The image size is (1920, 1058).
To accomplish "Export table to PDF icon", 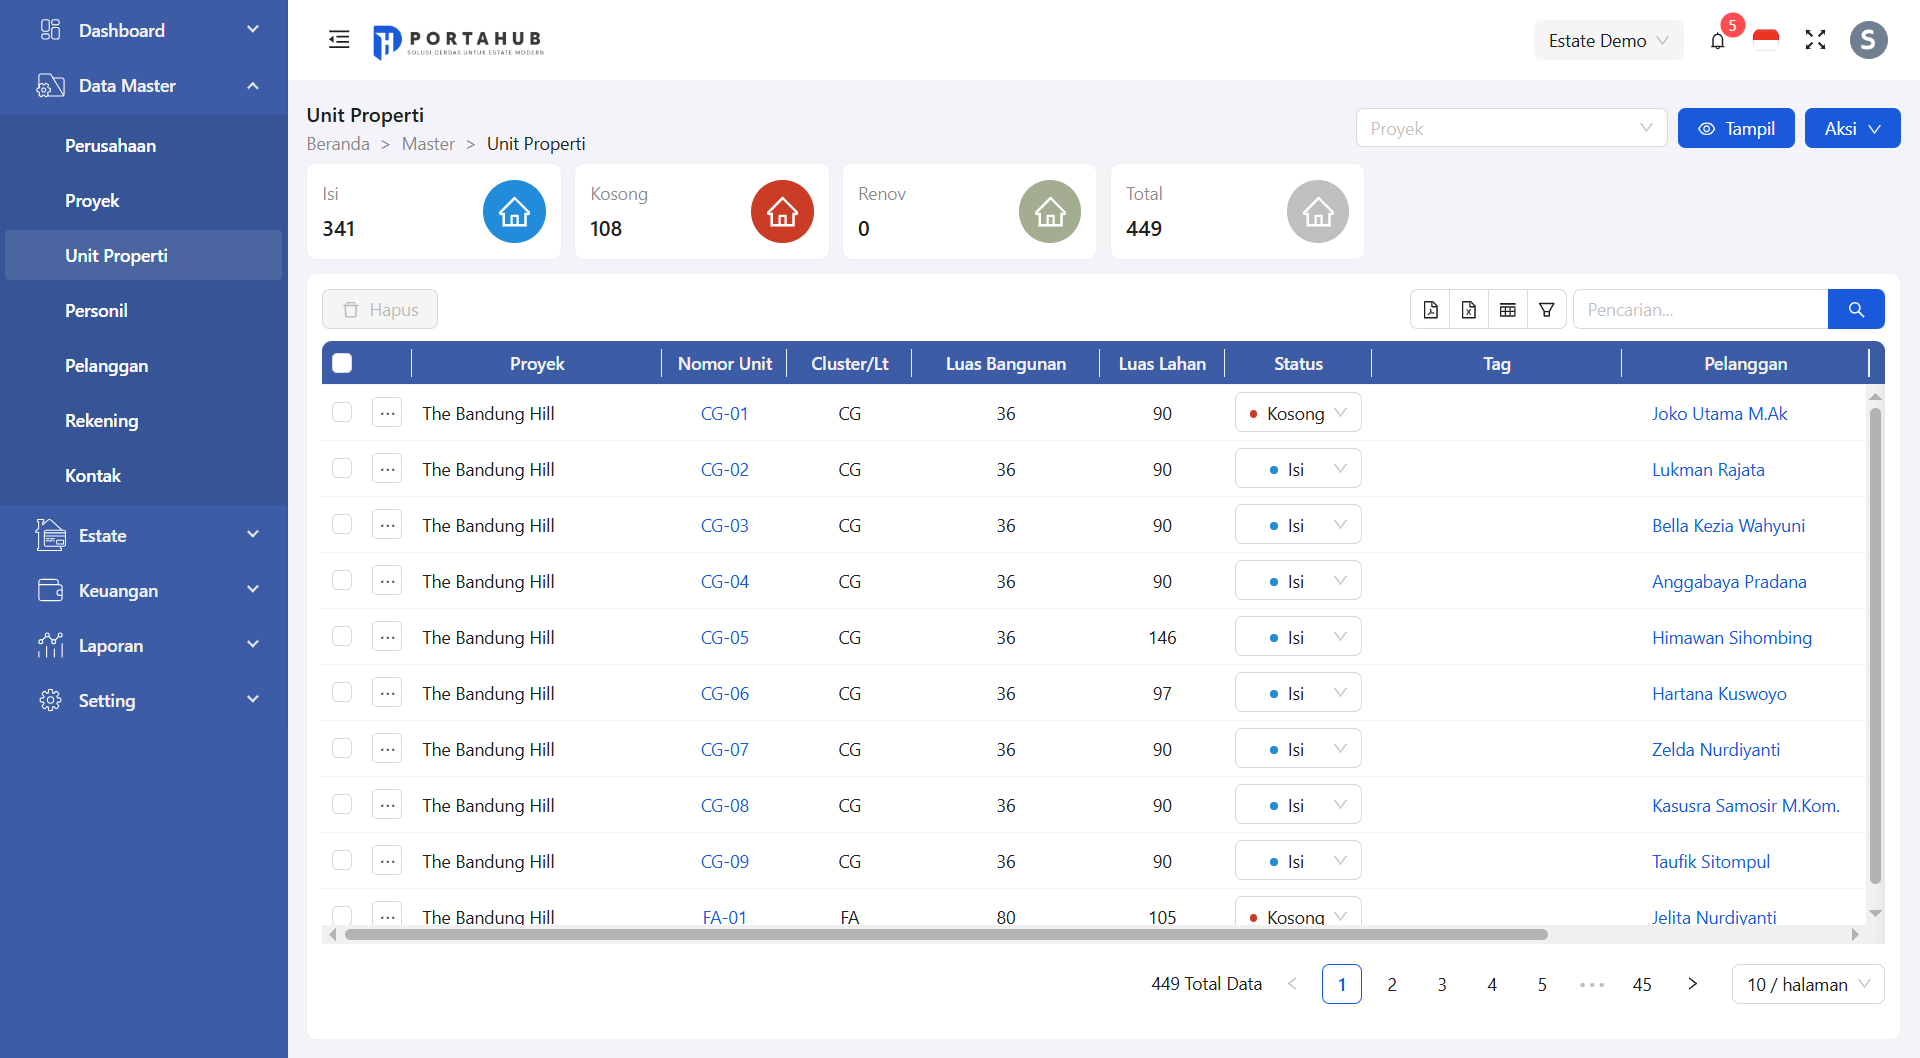I will click(1430, 310).
